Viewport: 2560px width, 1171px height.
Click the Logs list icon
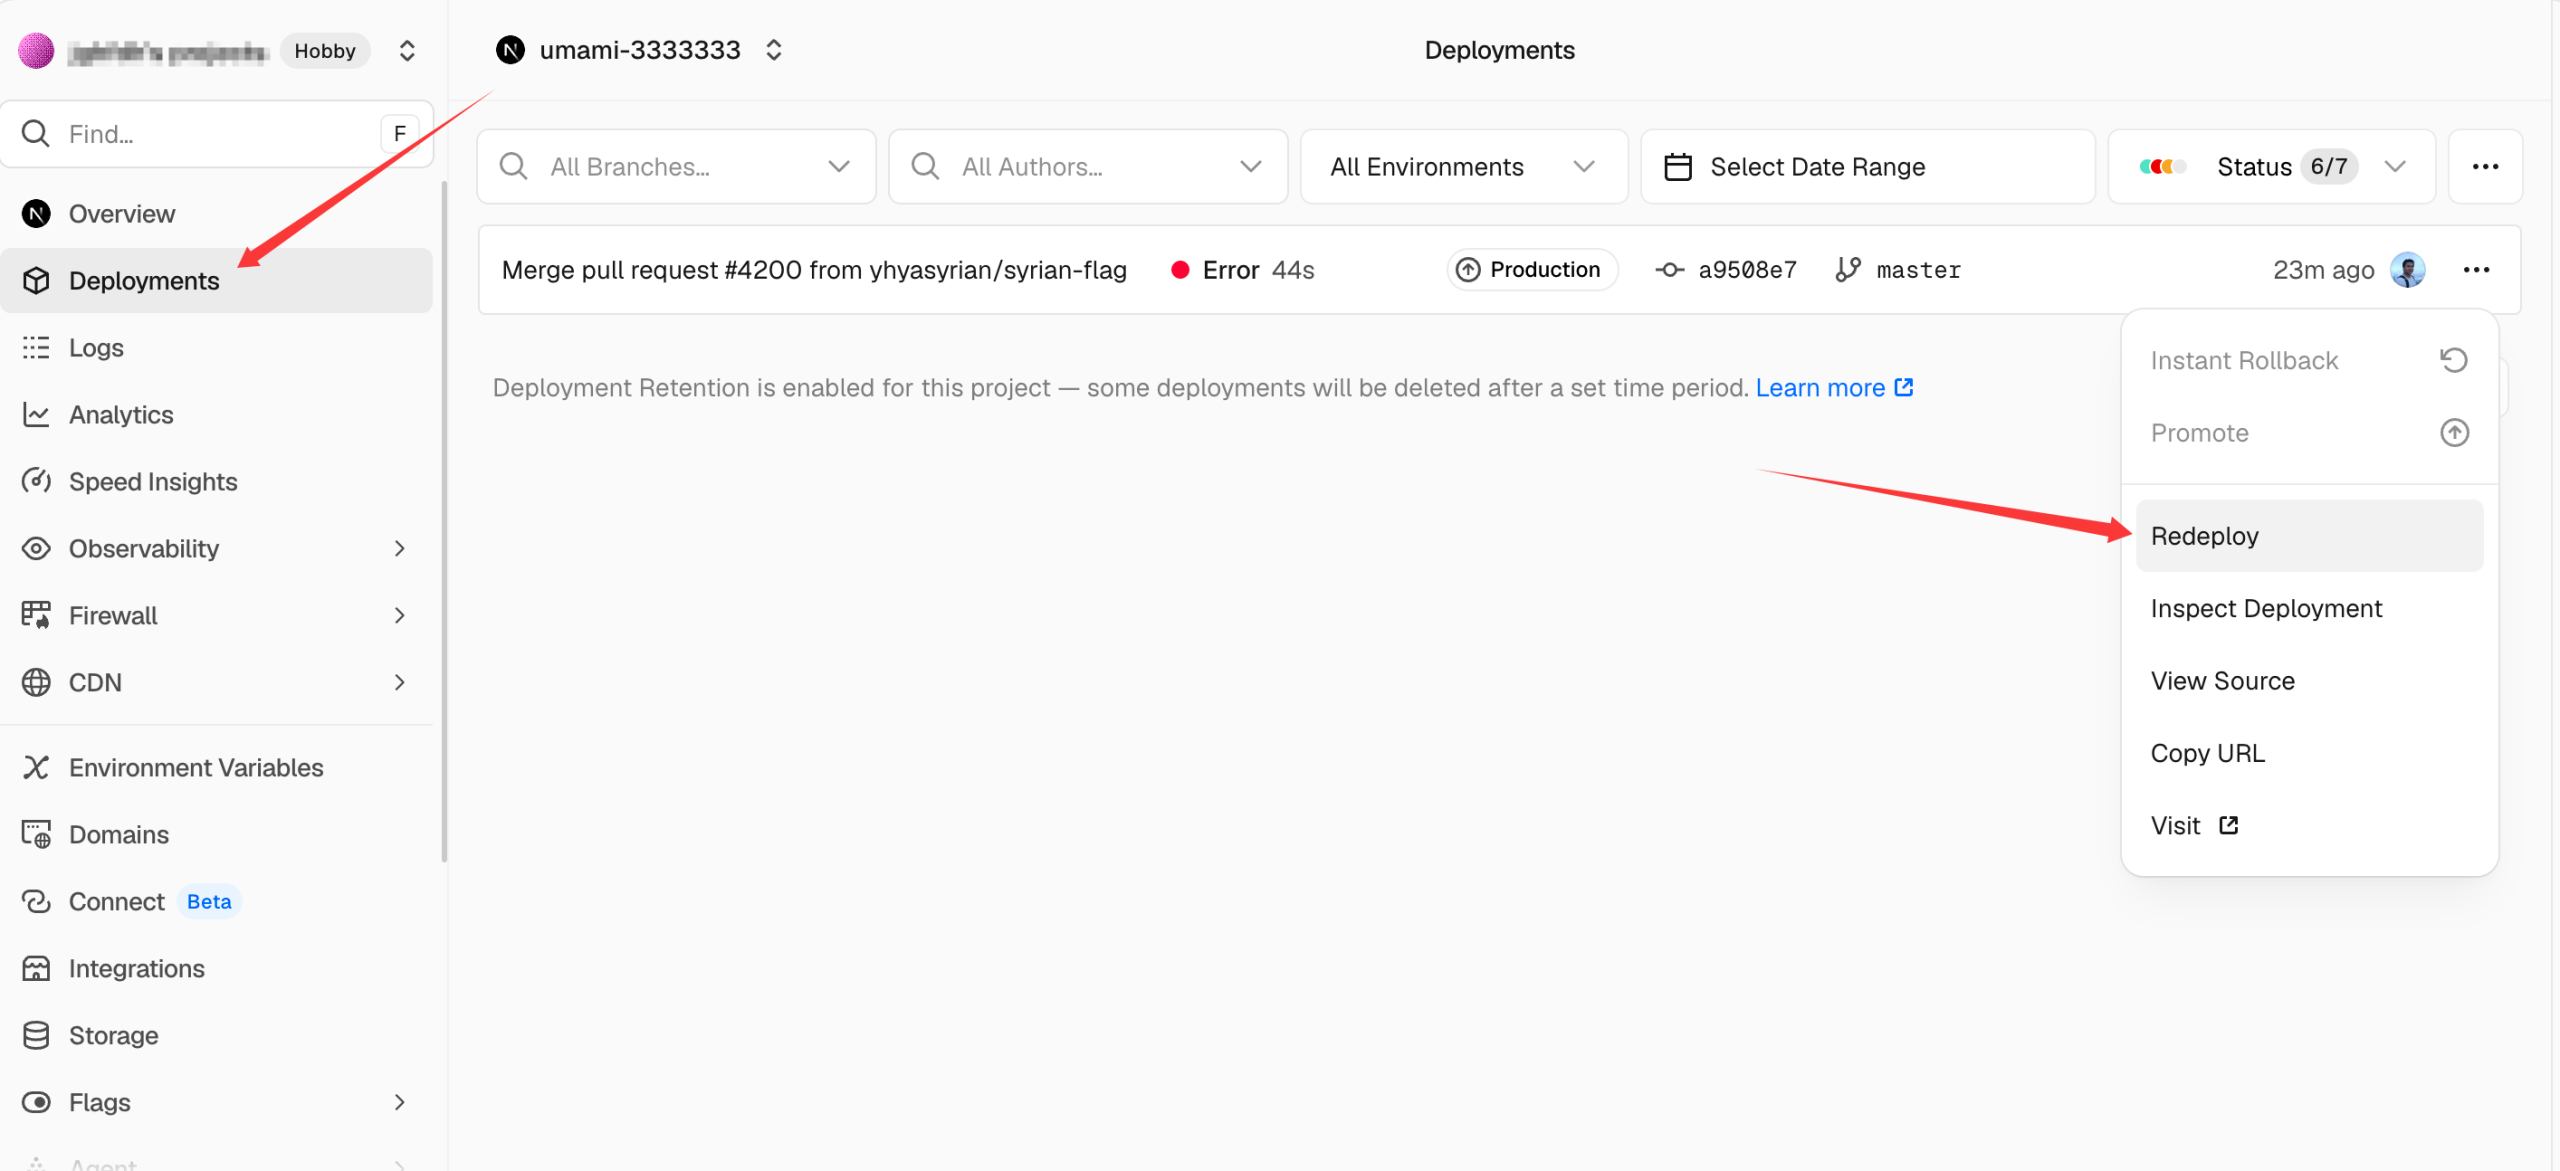(36, 348)
